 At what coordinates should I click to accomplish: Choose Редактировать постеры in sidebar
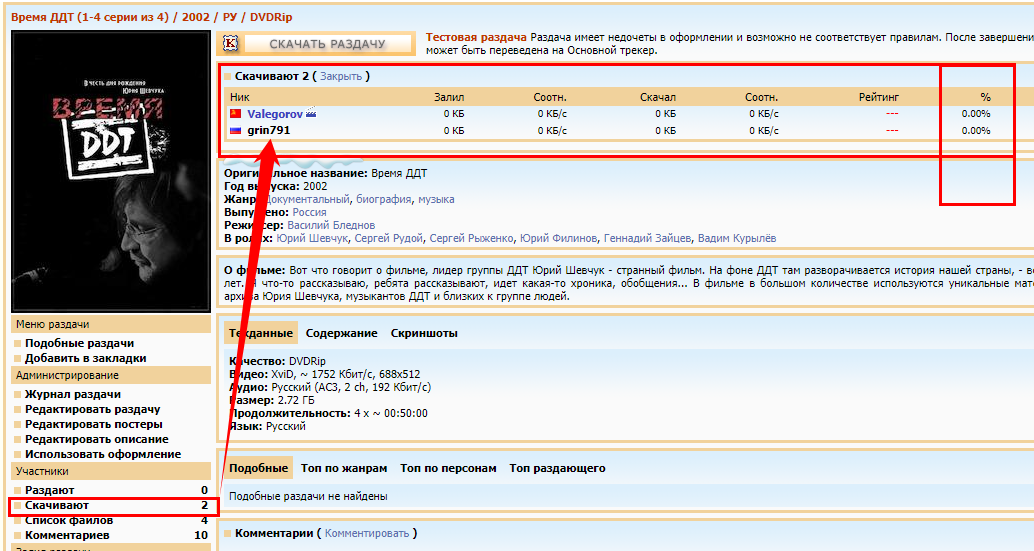(x=92, y=424)
